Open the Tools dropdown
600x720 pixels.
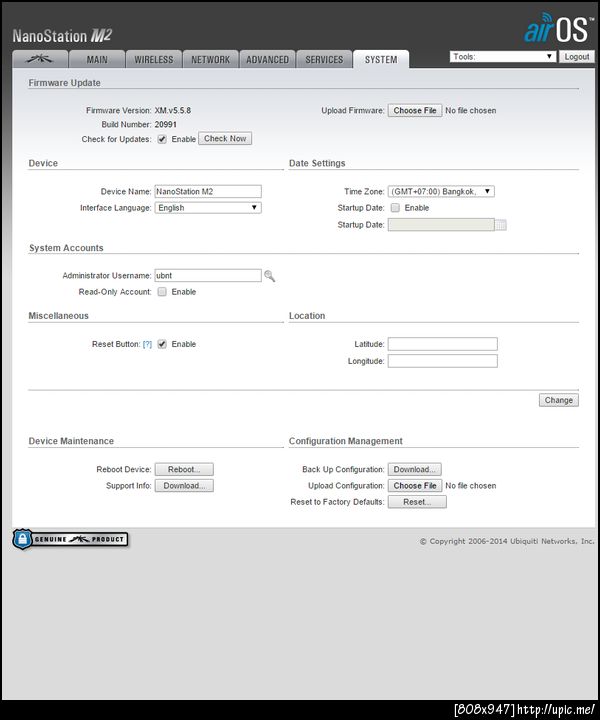[x=503, y=56]
